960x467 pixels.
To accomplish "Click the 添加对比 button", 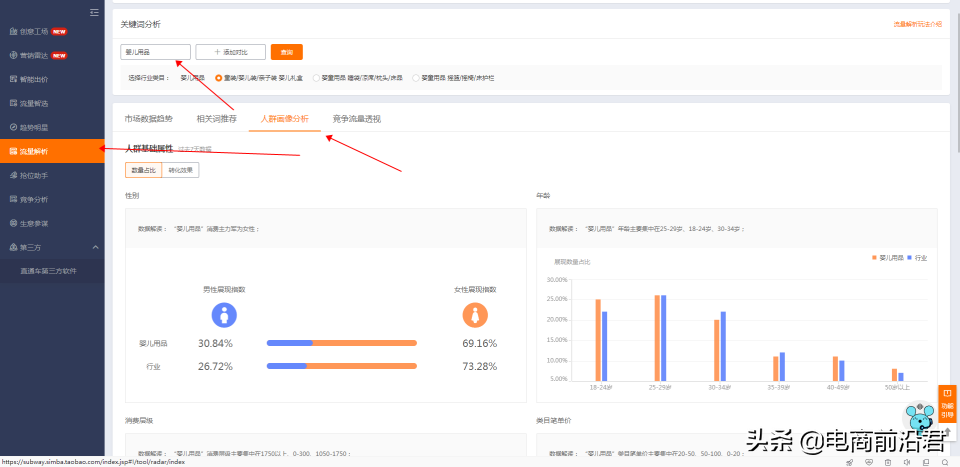I will coord(230,52).
